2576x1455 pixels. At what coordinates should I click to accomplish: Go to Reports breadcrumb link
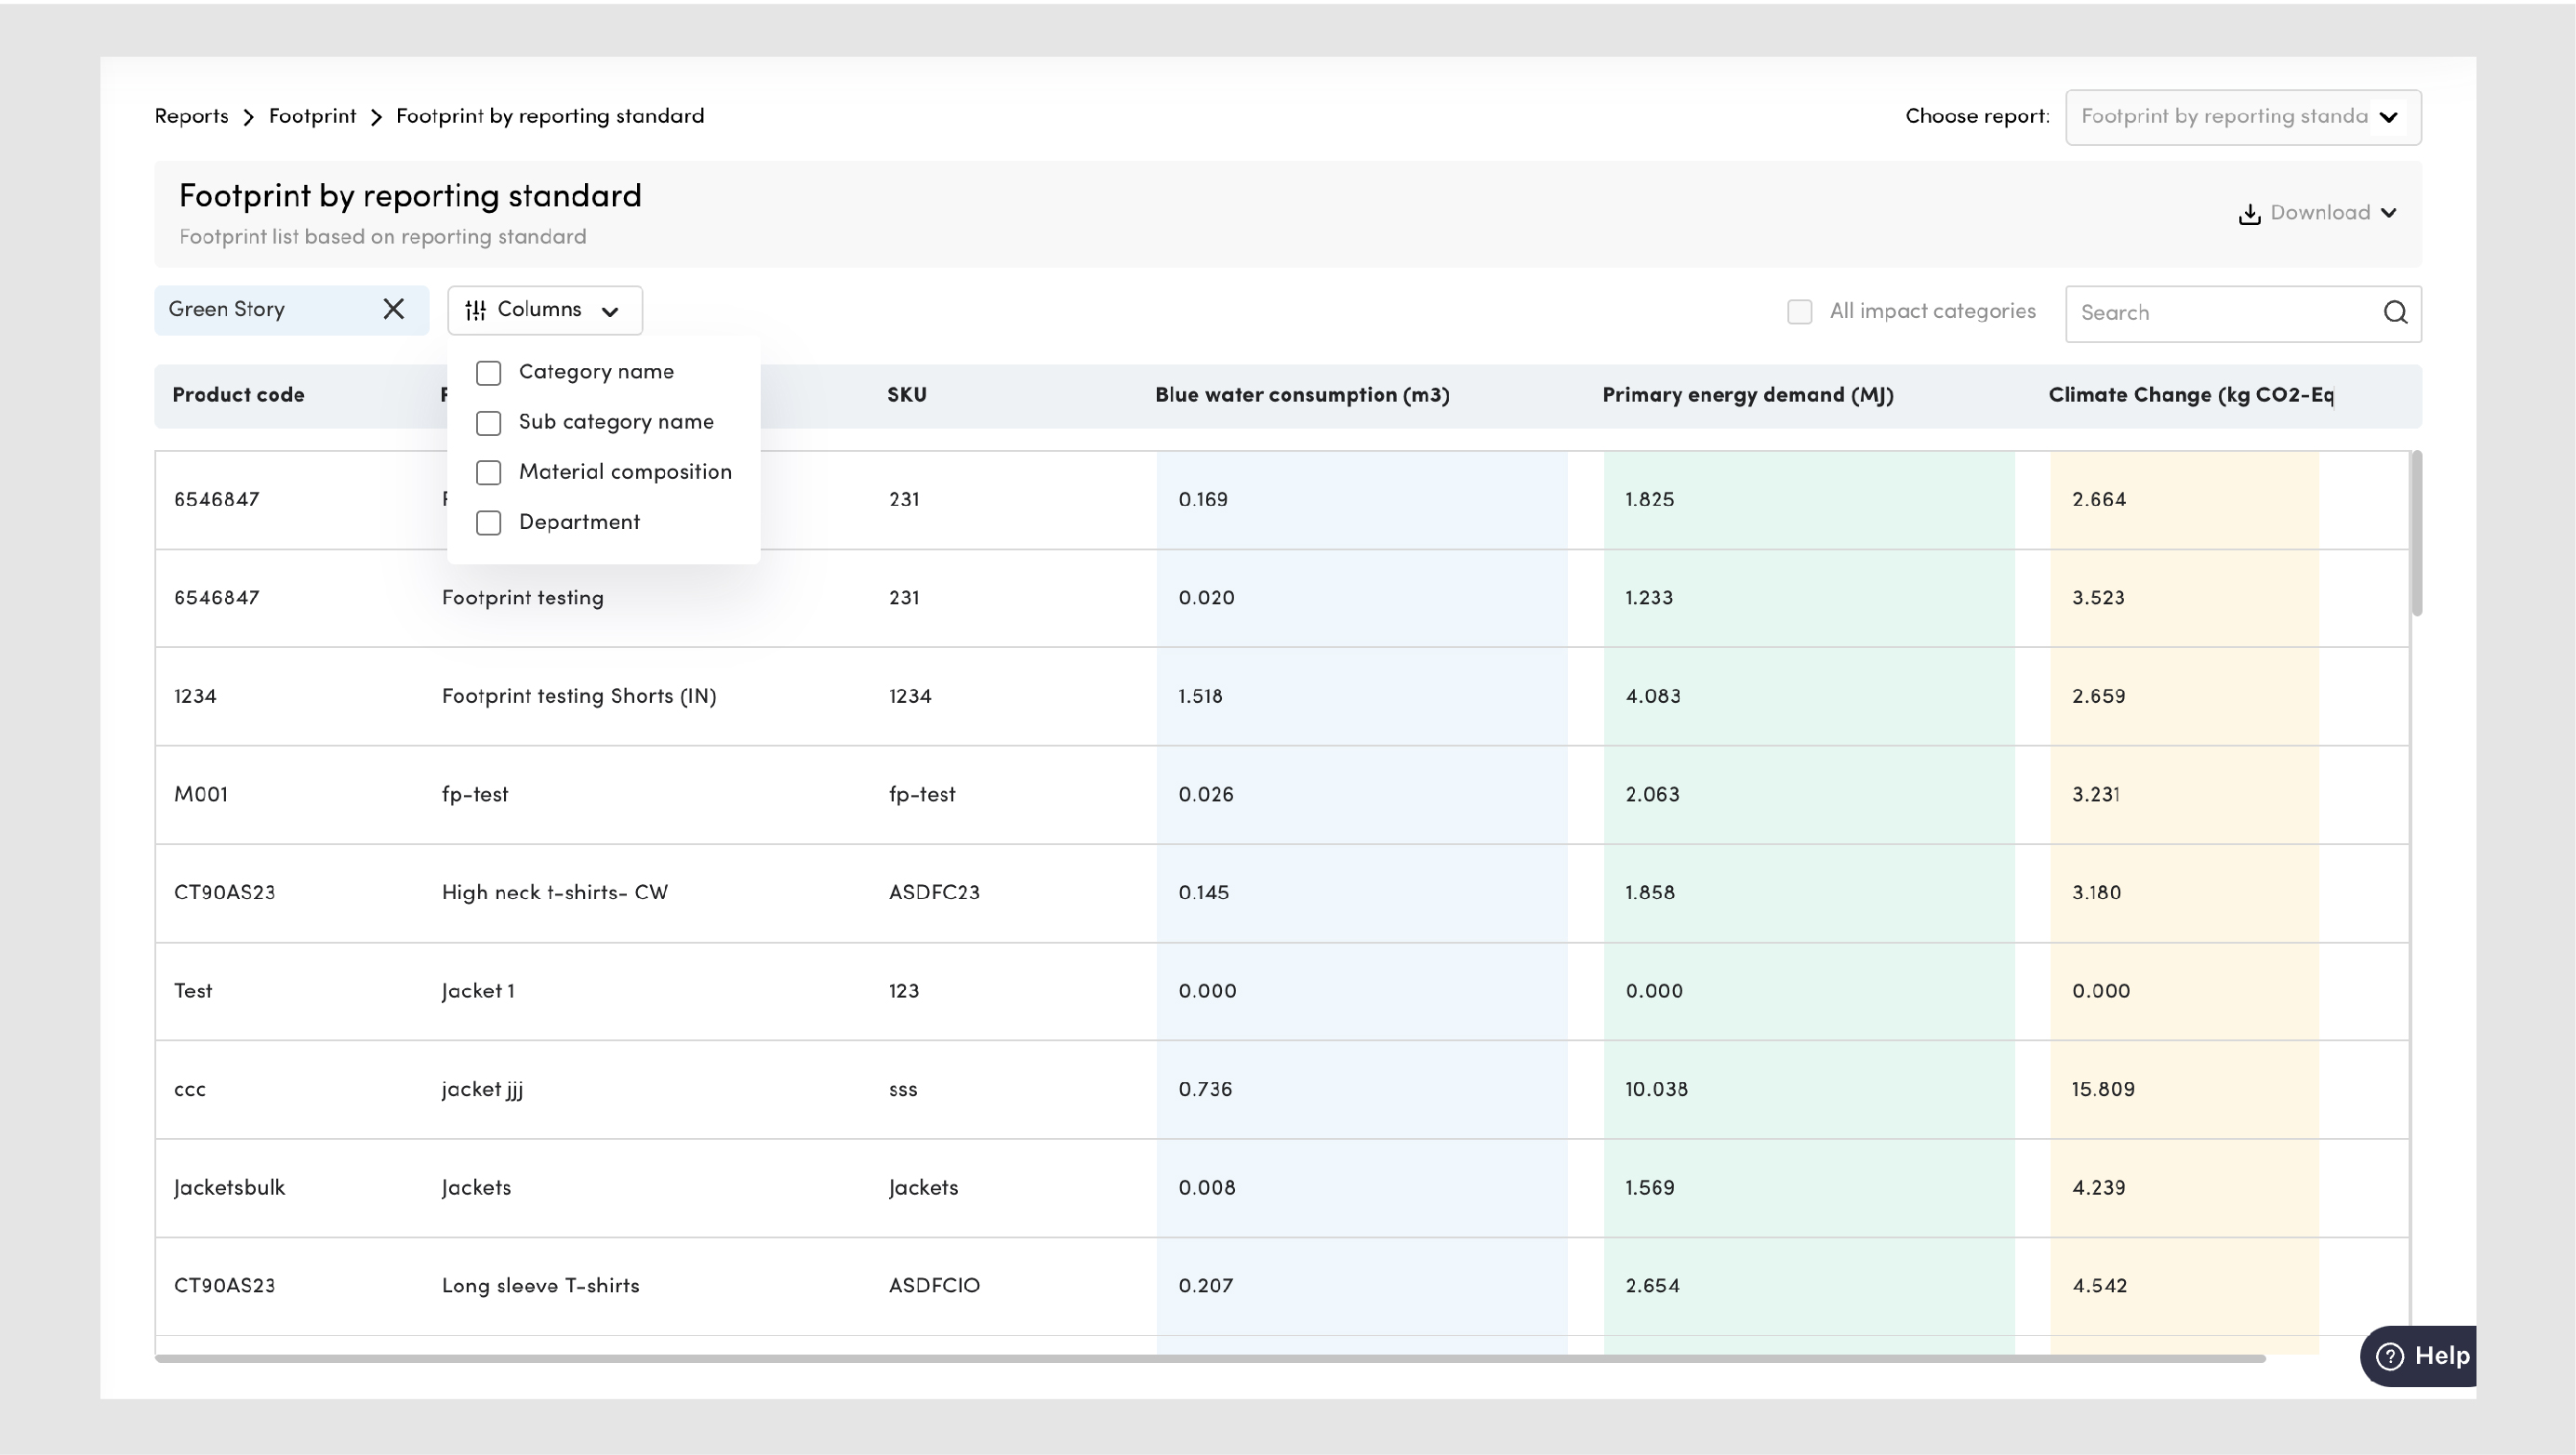pyautogui.click(x=191, y=117)
